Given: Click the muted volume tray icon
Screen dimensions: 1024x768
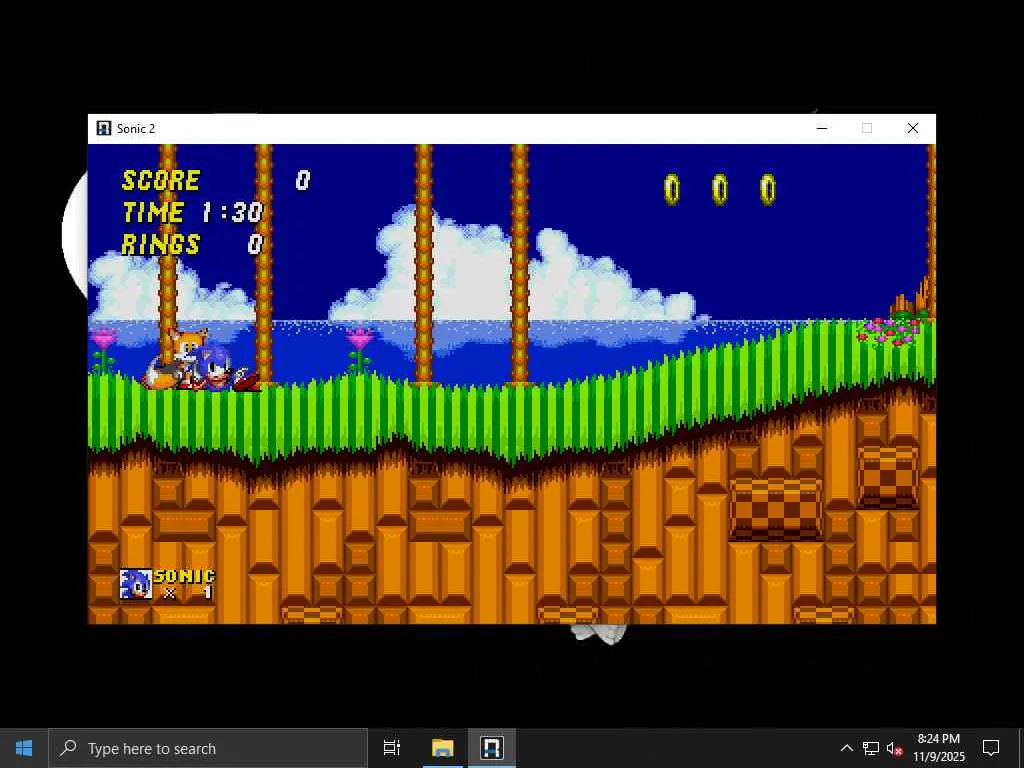Looking at the screenshot, I should 895,748.
